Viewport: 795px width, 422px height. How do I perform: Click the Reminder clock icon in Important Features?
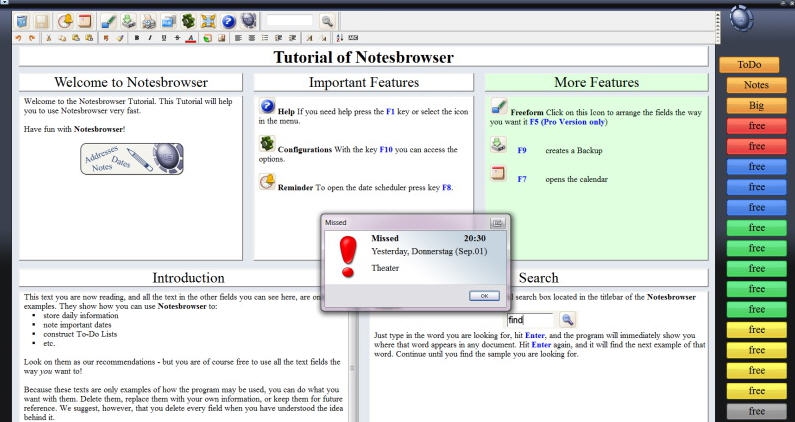[x=267, y=182]
